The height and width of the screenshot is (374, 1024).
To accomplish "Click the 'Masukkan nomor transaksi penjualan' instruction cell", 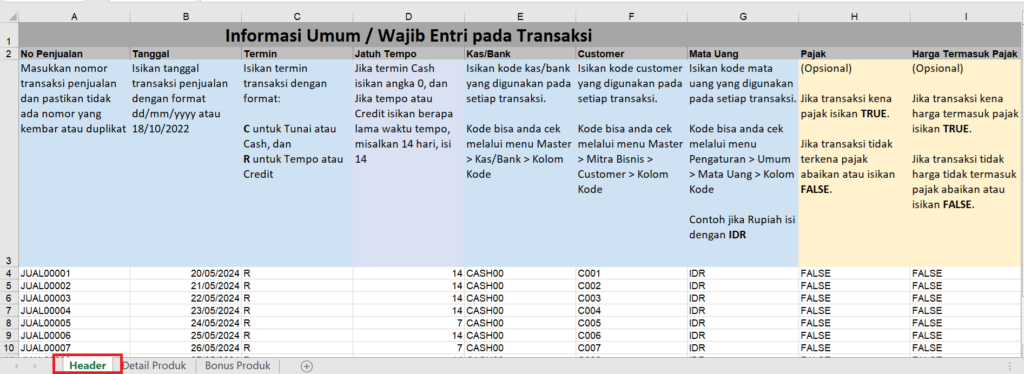I will coord(74,163).
